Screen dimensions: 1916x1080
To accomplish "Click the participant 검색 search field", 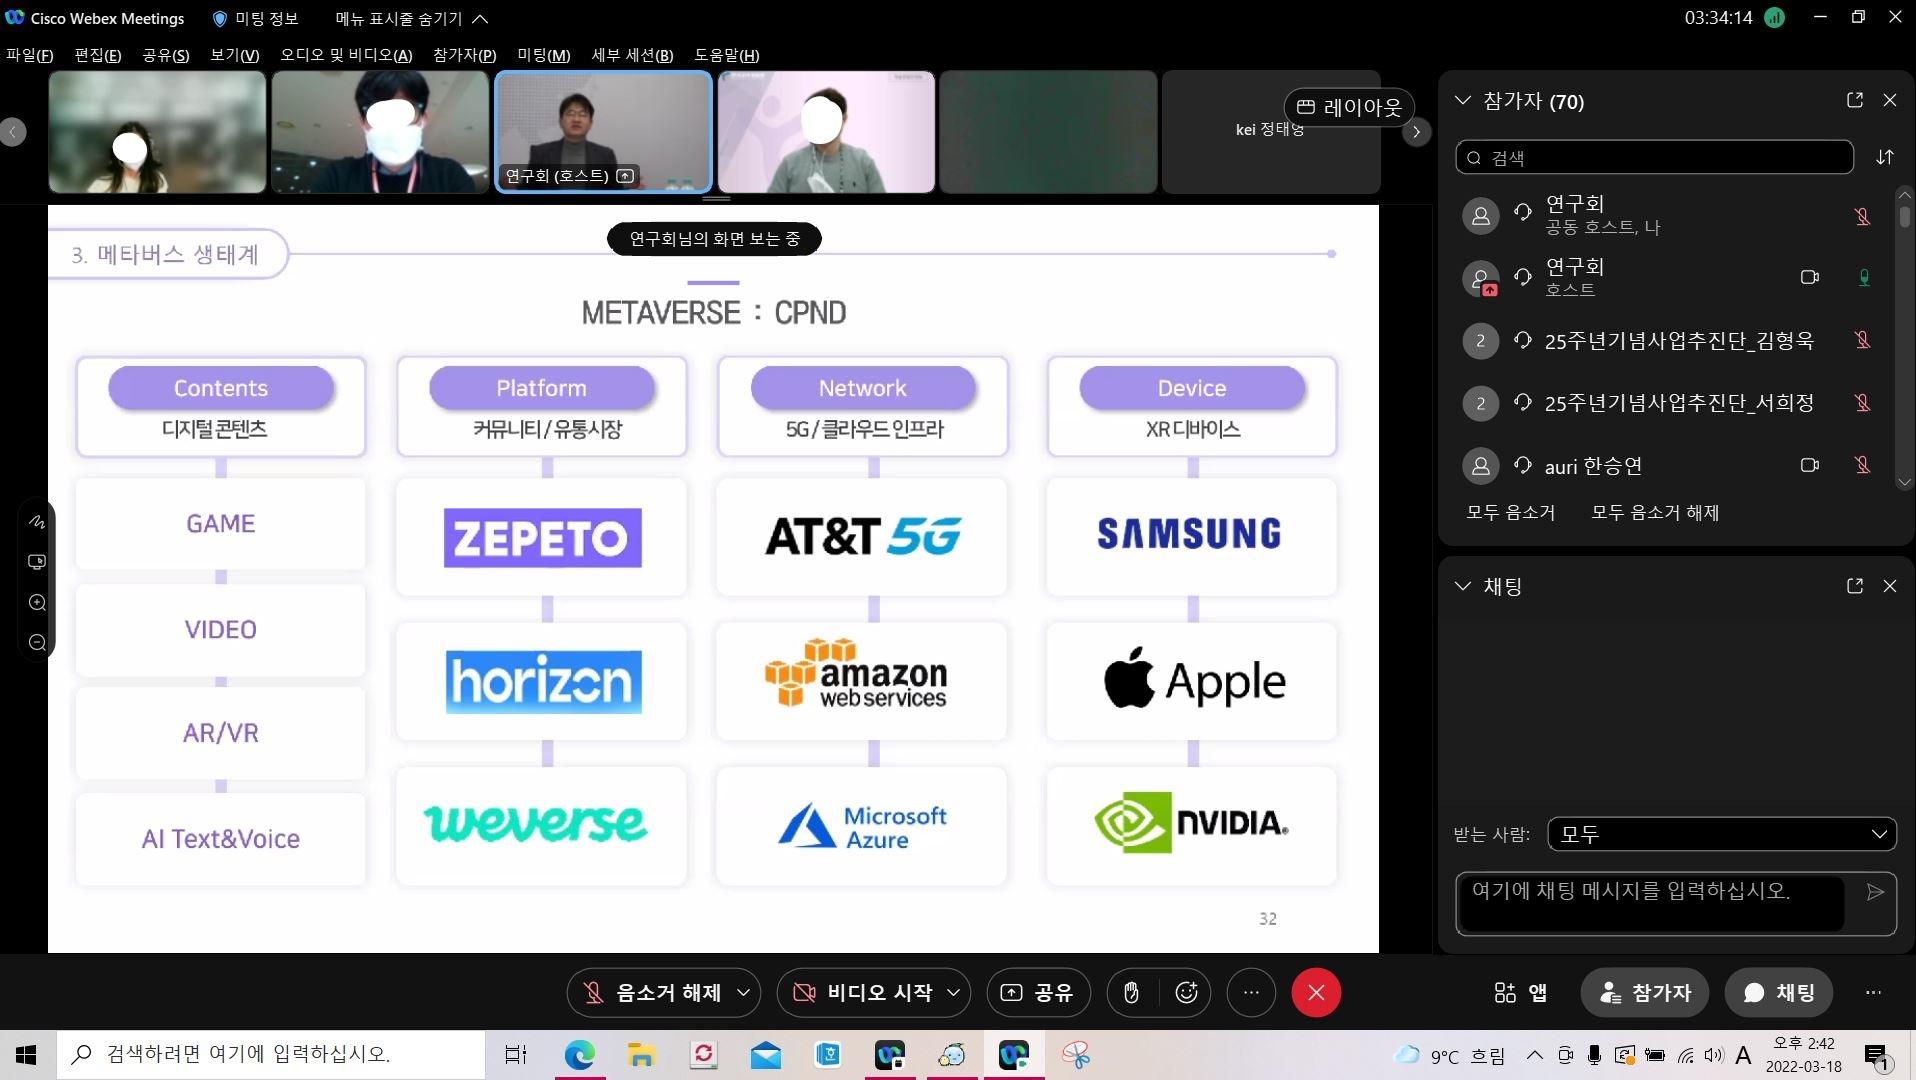I will click(1654, 157).
